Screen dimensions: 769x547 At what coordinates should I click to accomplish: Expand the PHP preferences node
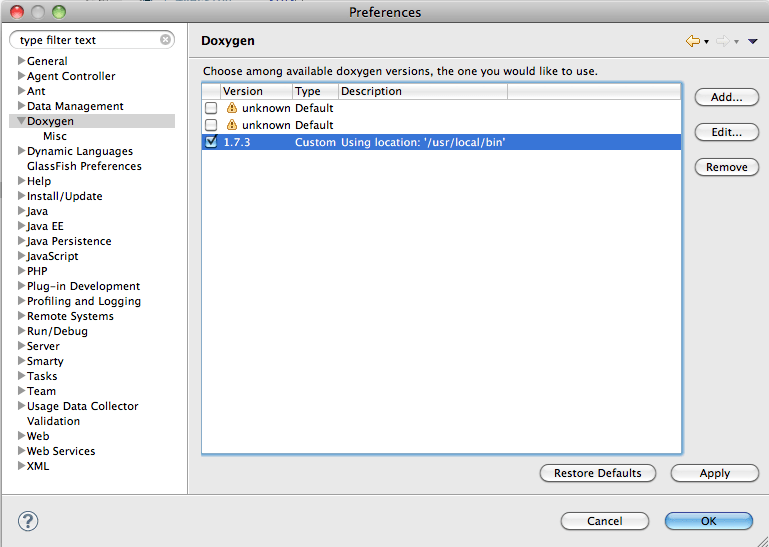(21, 271)
